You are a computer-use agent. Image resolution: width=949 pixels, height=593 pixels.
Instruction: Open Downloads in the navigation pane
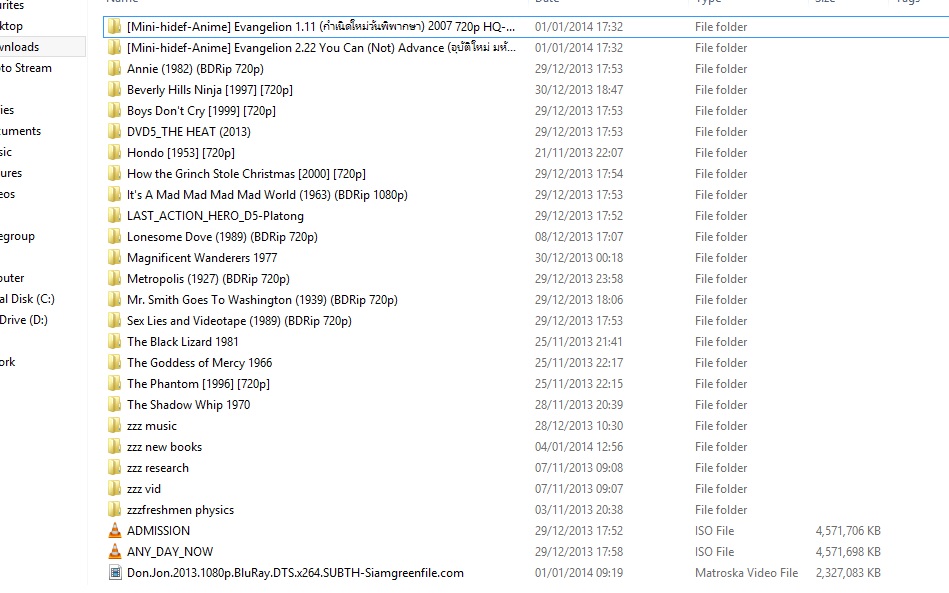tap(19, 47)
